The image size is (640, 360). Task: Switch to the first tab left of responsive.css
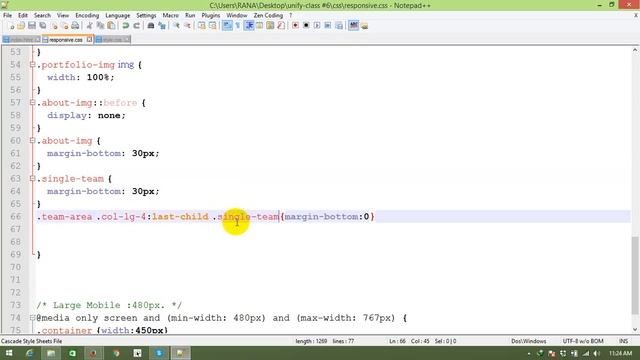click(x=22, y=40)
